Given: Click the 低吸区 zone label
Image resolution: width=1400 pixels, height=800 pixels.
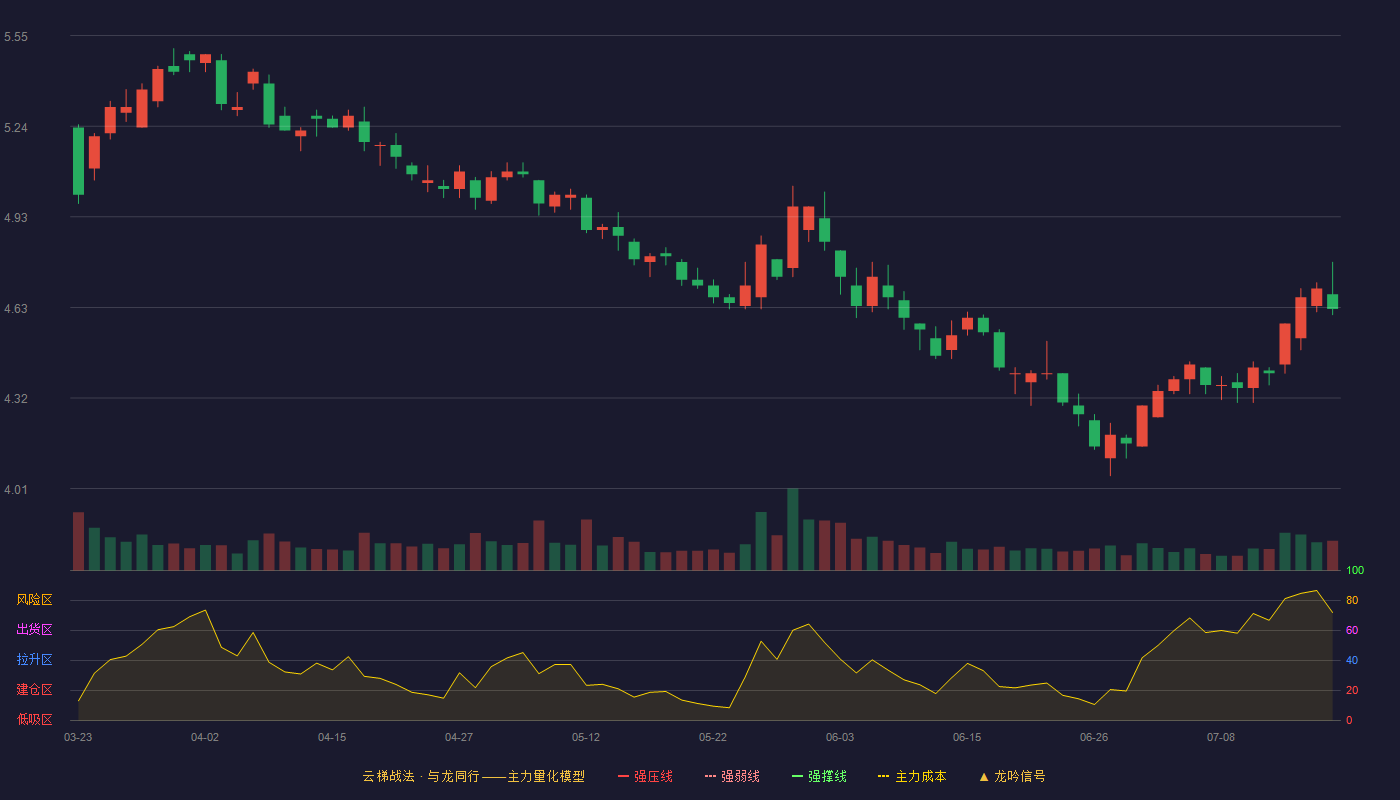Looking at the screenshot, I should click(34, 719).
